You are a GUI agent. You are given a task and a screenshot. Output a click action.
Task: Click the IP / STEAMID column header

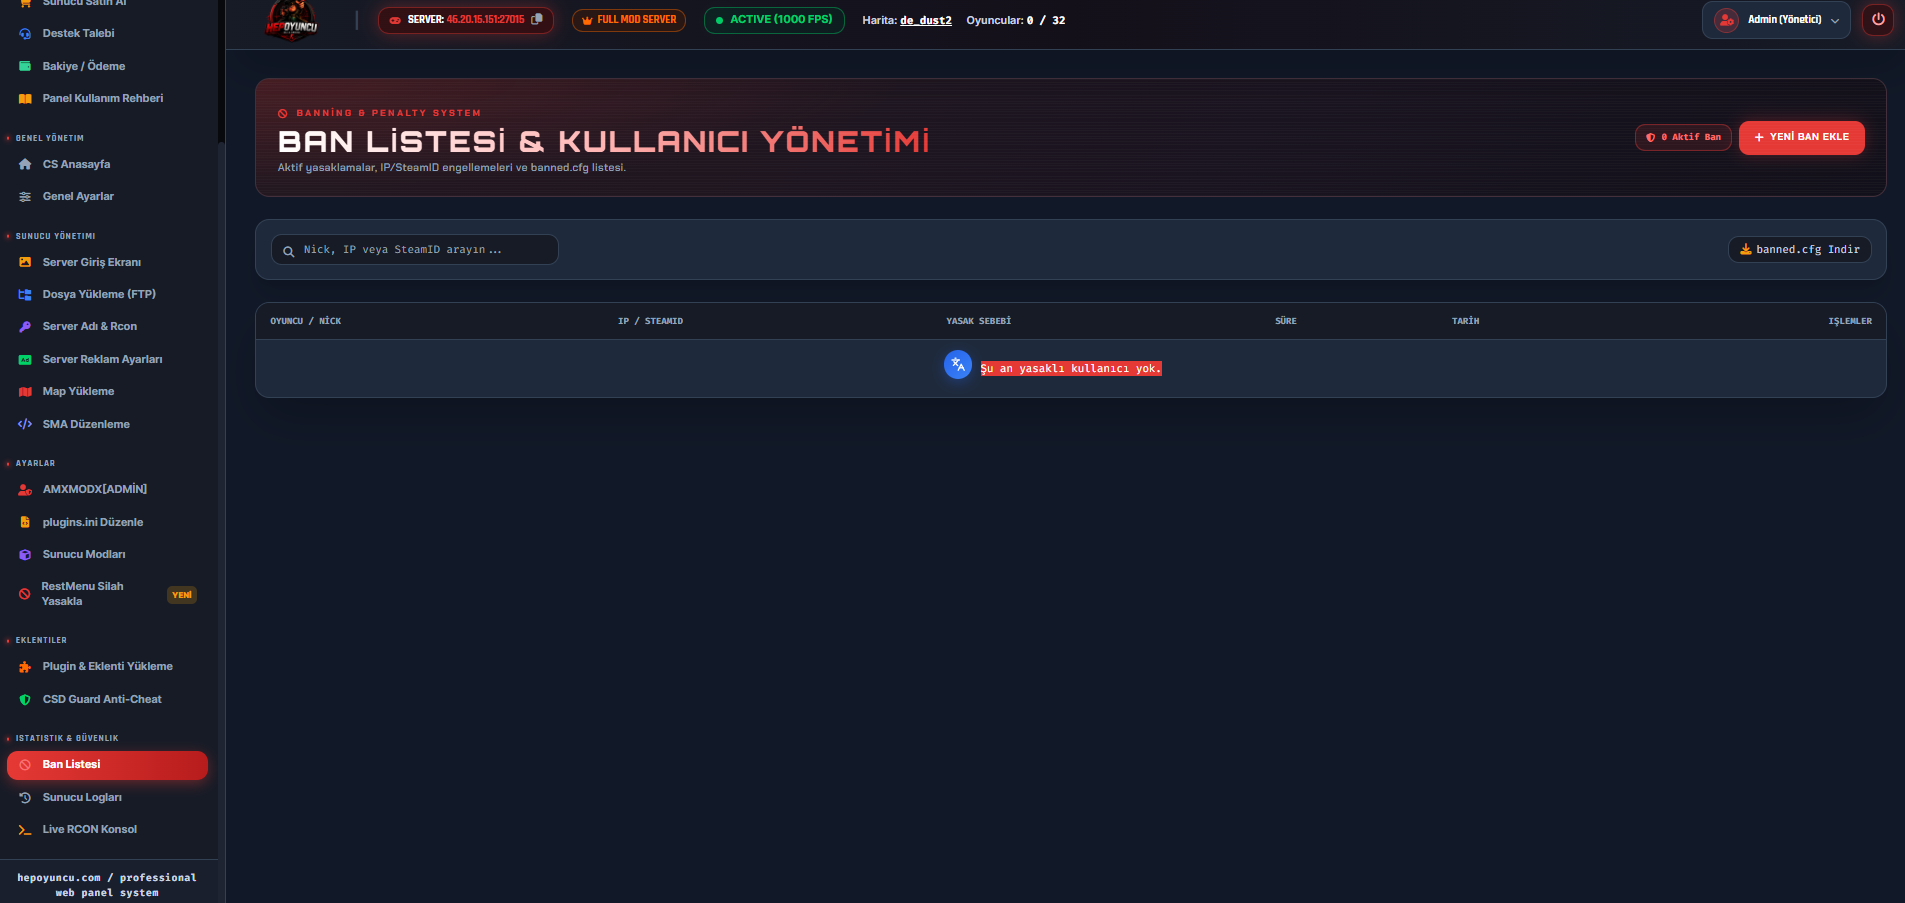click(651, 321)
